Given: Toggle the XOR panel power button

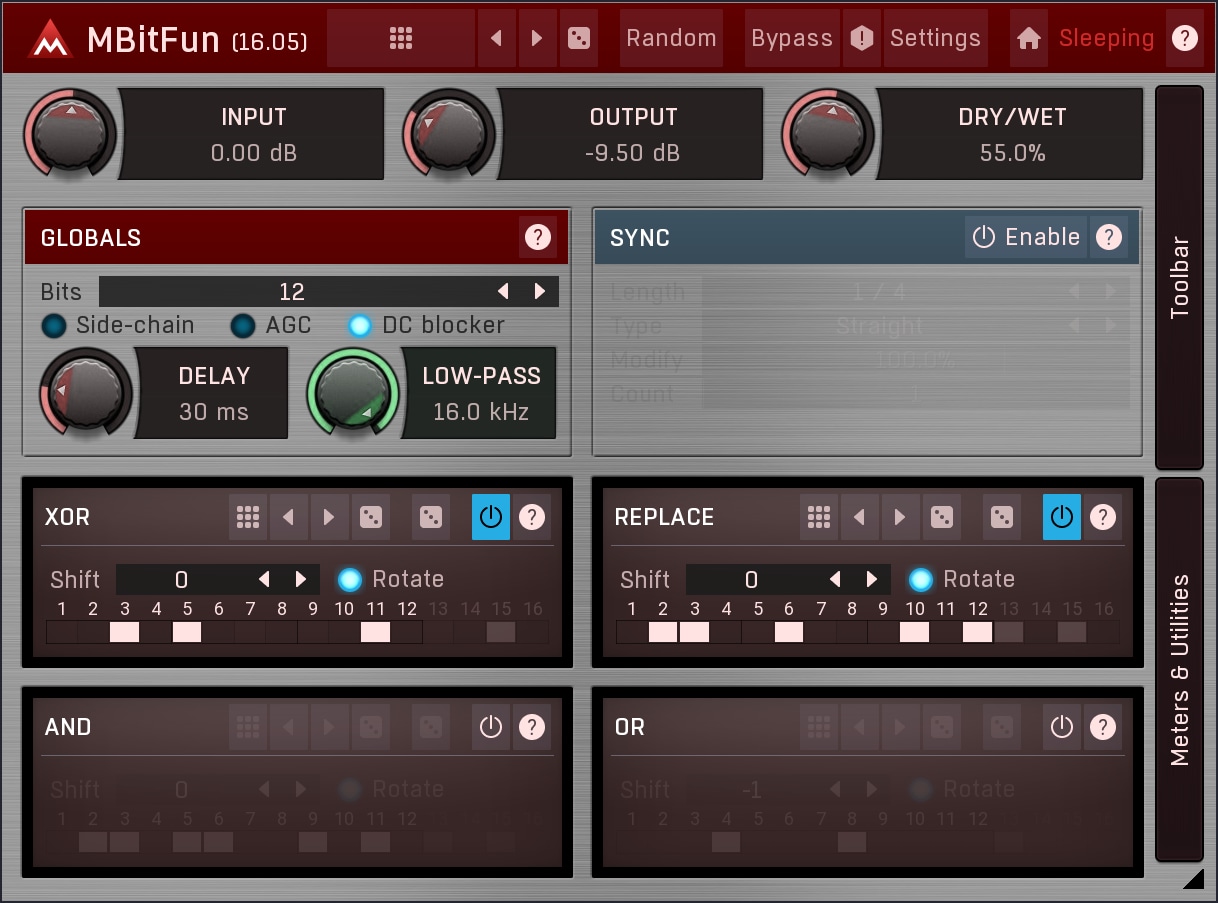Looking at the screenshot, I should pyautogui.click(x=490, y=517).
